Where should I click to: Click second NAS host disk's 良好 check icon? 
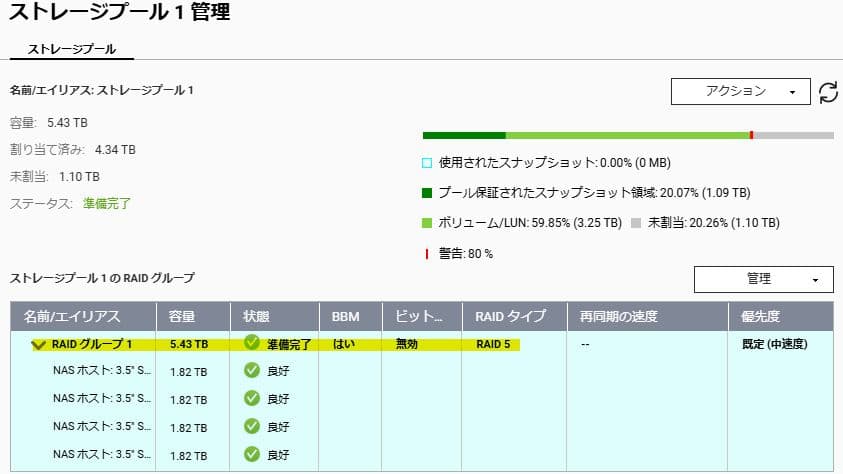point(251,398)
